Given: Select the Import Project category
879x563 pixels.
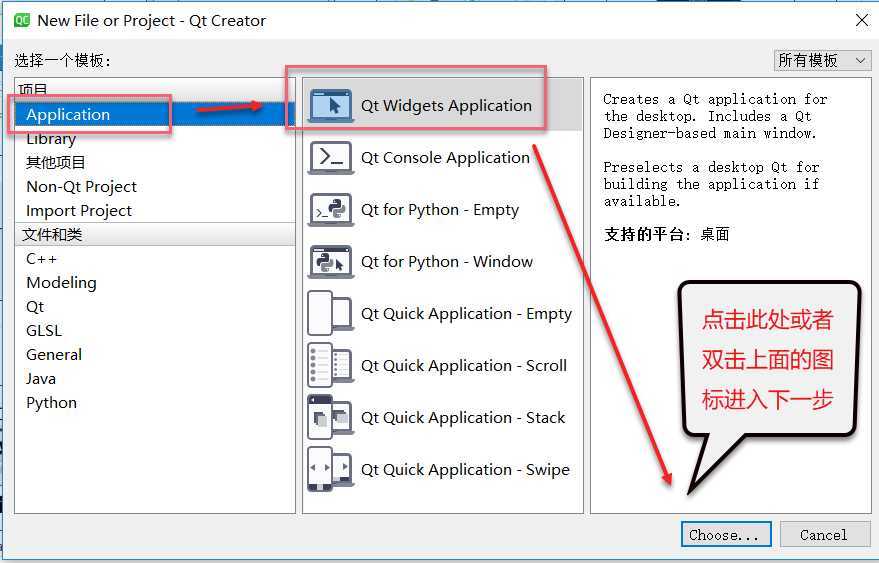Looking at the screenshot, I should pos(155,211).
